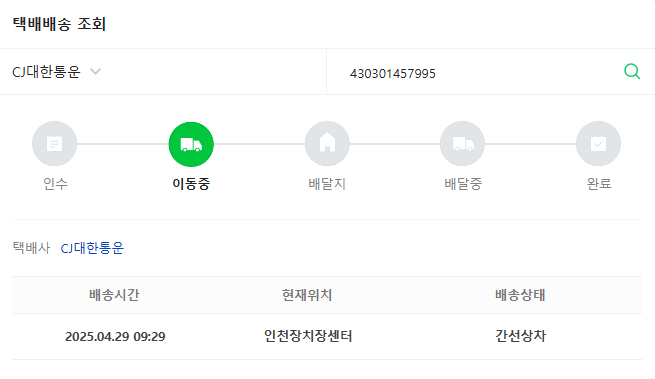
Task: Click the 이동중 status label
Action: [x=191, y=183]
